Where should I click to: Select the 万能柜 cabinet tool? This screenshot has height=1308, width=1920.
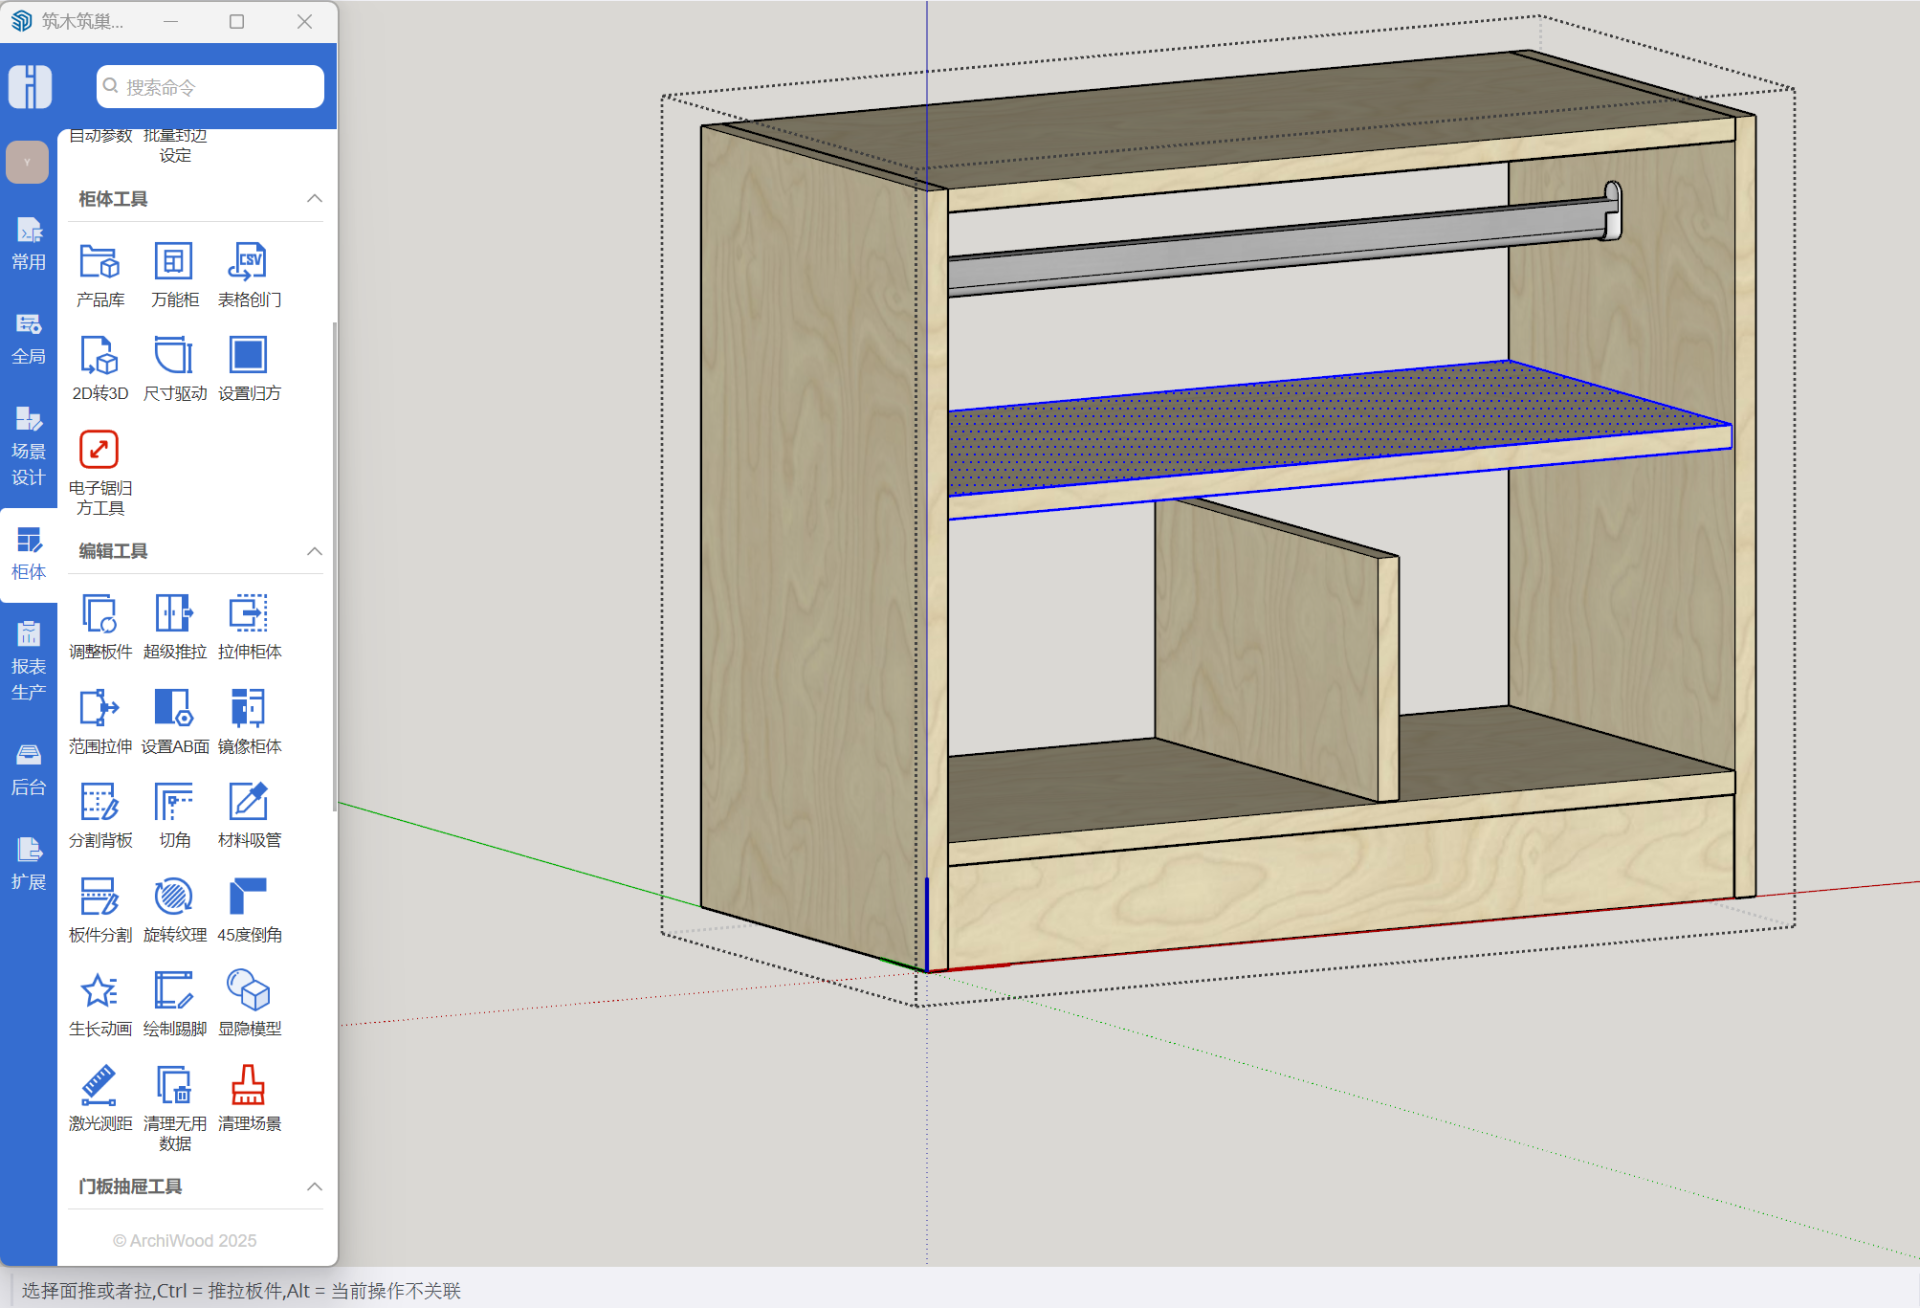coord(174,263)
